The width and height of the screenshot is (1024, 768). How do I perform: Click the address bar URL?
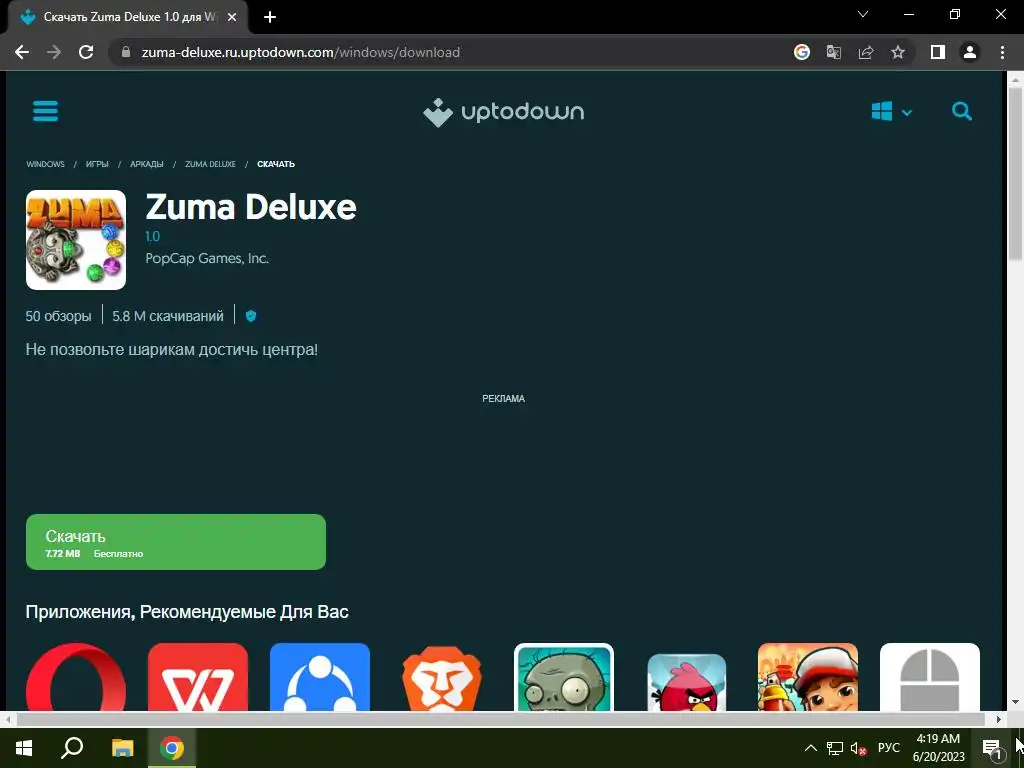pyautogui.click(x=300, y=52)
